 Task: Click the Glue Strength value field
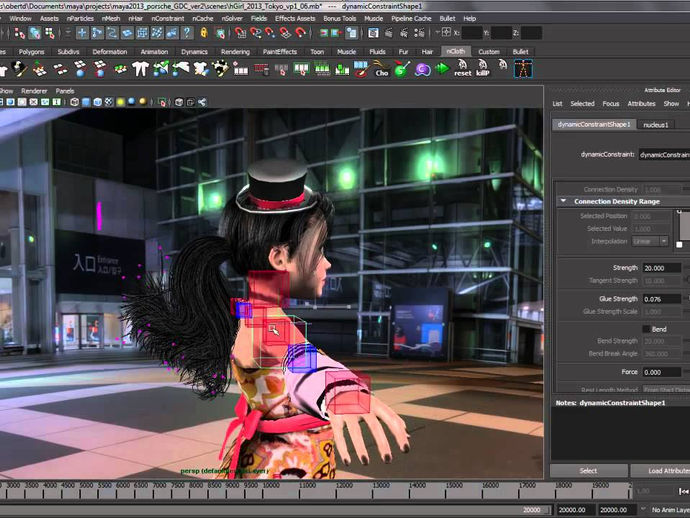661,299
